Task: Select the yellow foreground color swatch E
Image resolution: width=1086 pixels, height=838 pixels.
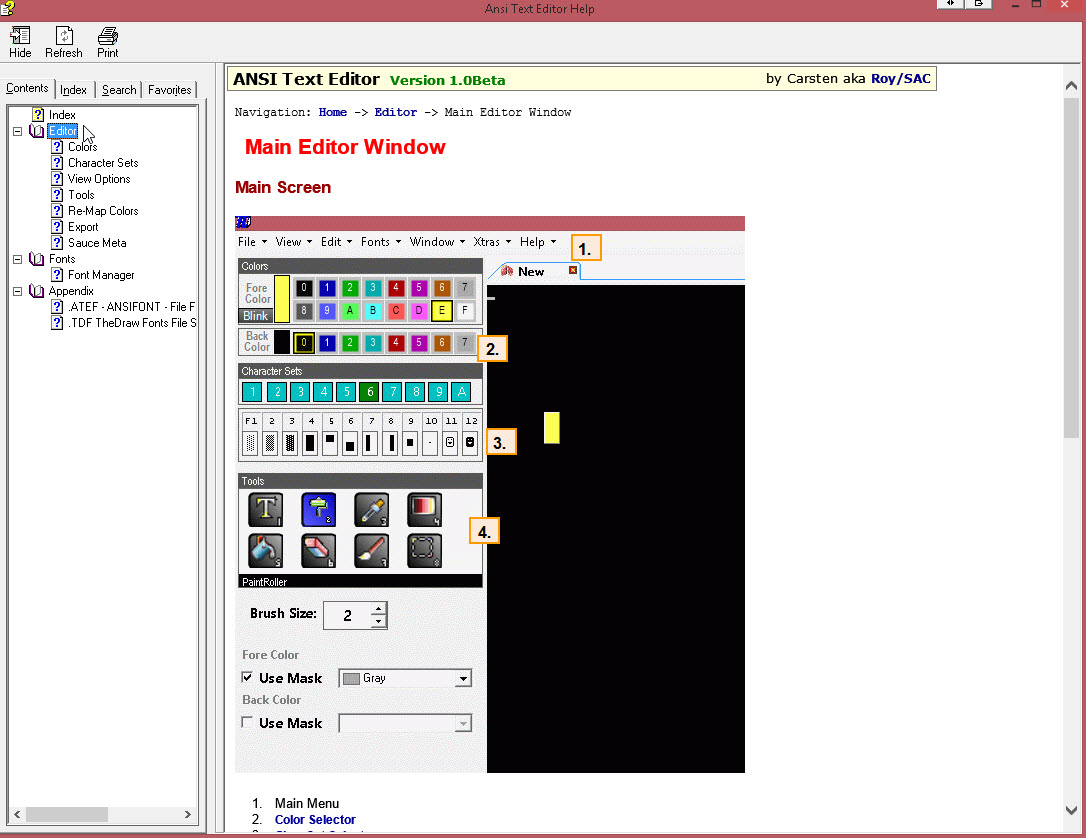Action: tap(441, 311)
